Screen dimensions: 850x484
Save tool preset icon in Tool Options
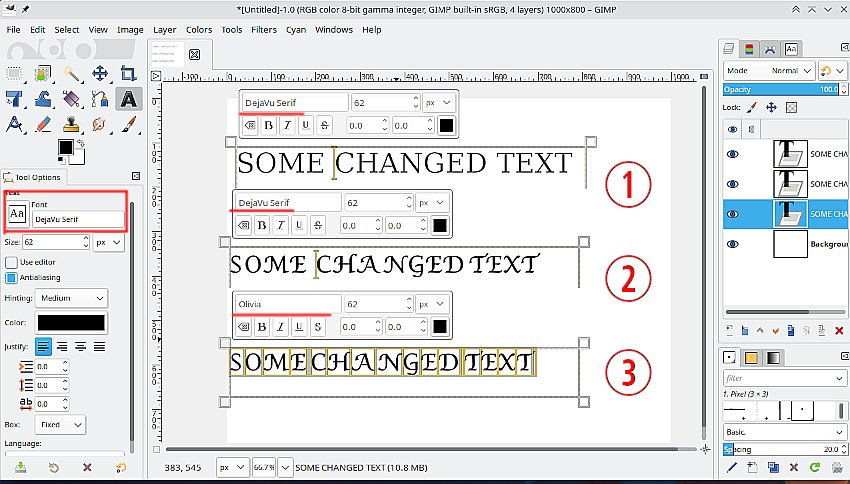pos(20,467)
